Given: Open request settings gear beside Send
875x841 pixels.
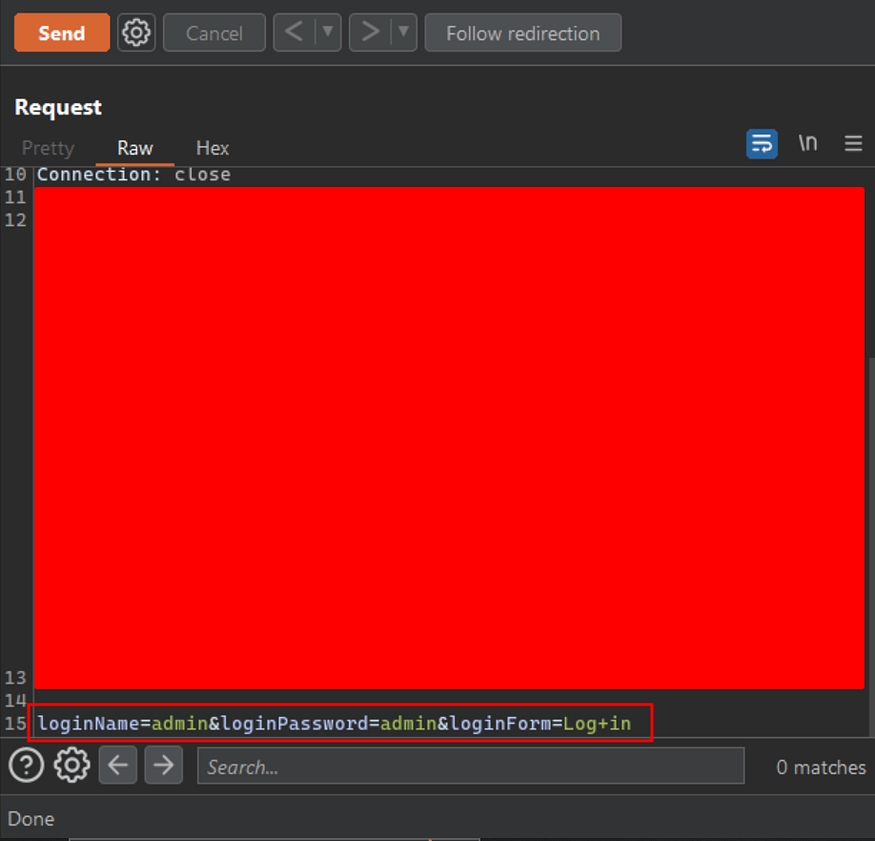Looking at the screenshot, I should click(136, 33).
